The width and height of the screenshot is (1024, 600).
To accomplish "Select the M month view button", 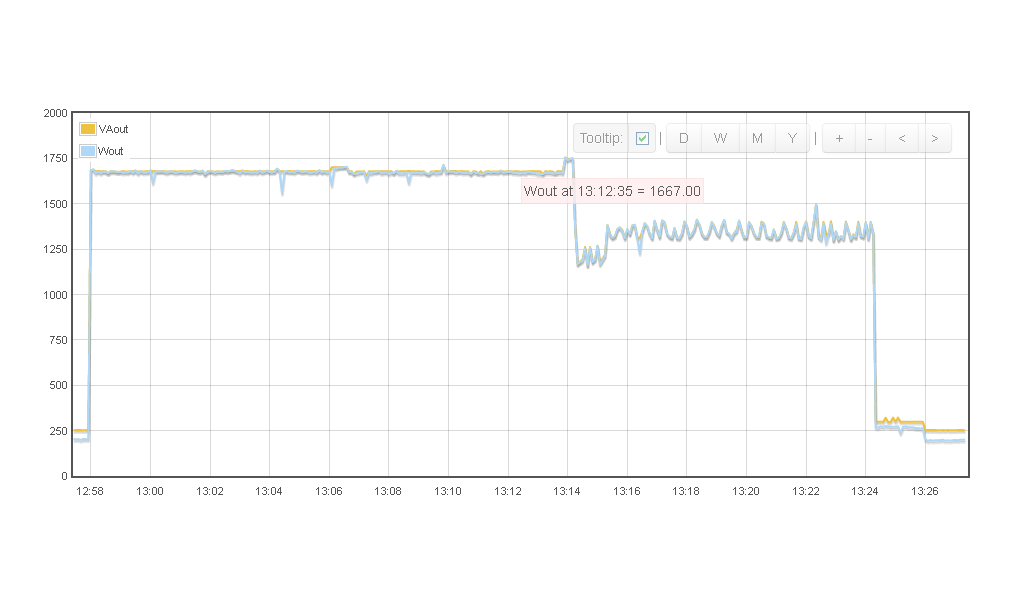I will [757, 138].
